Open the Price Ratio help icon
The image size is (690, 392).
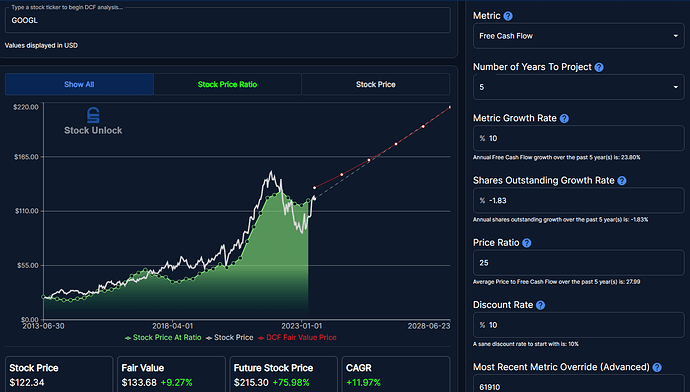527,243
